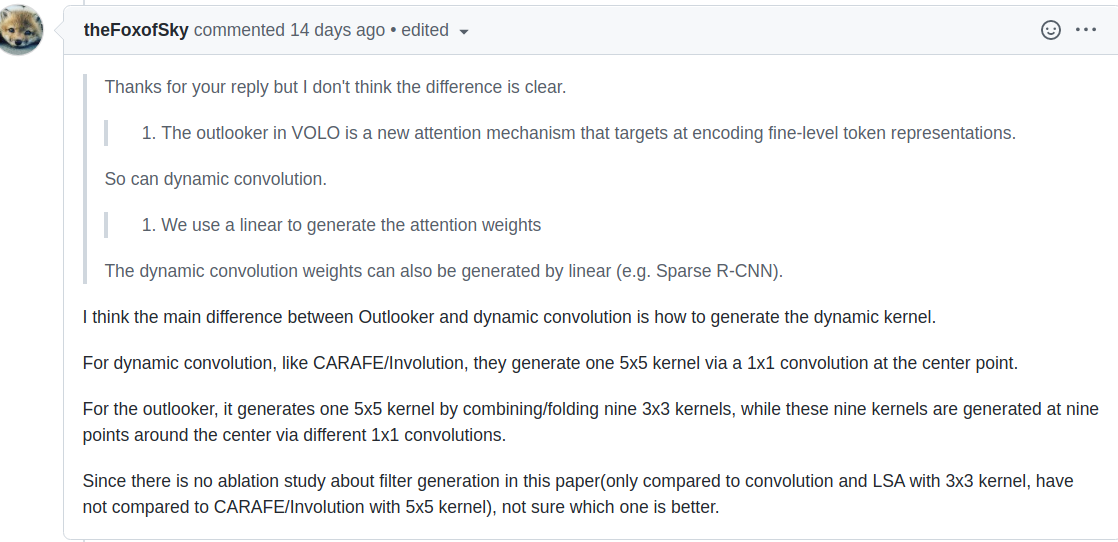Click theFoxofSky's fox avatar image
Viewport: 1118px width, 542px height.
point(21,30)
